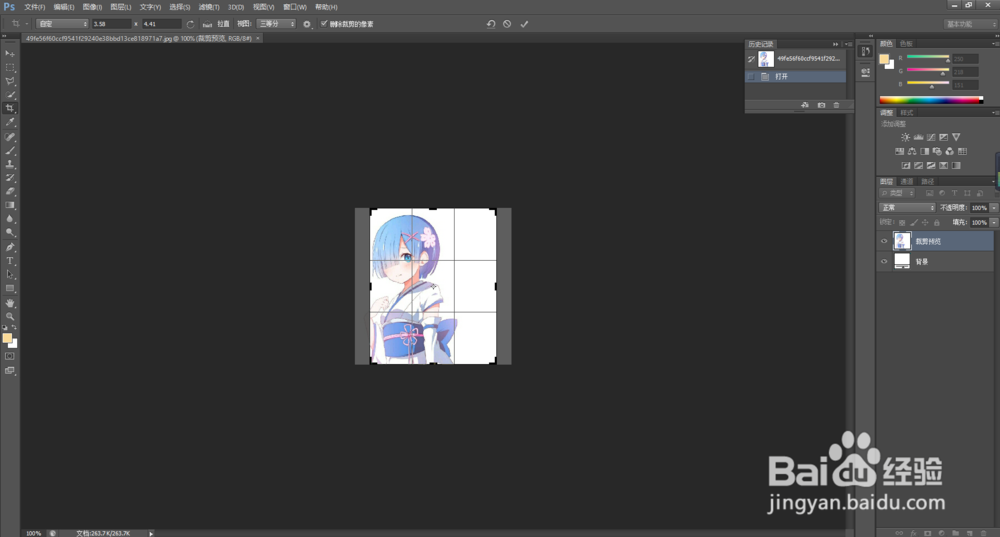Image resolution: width=1000 pixels, height=537 pixels.
Task: Add Brightness/Contrast adjustment
Action: pyautogui.click(x=905, y=137)
